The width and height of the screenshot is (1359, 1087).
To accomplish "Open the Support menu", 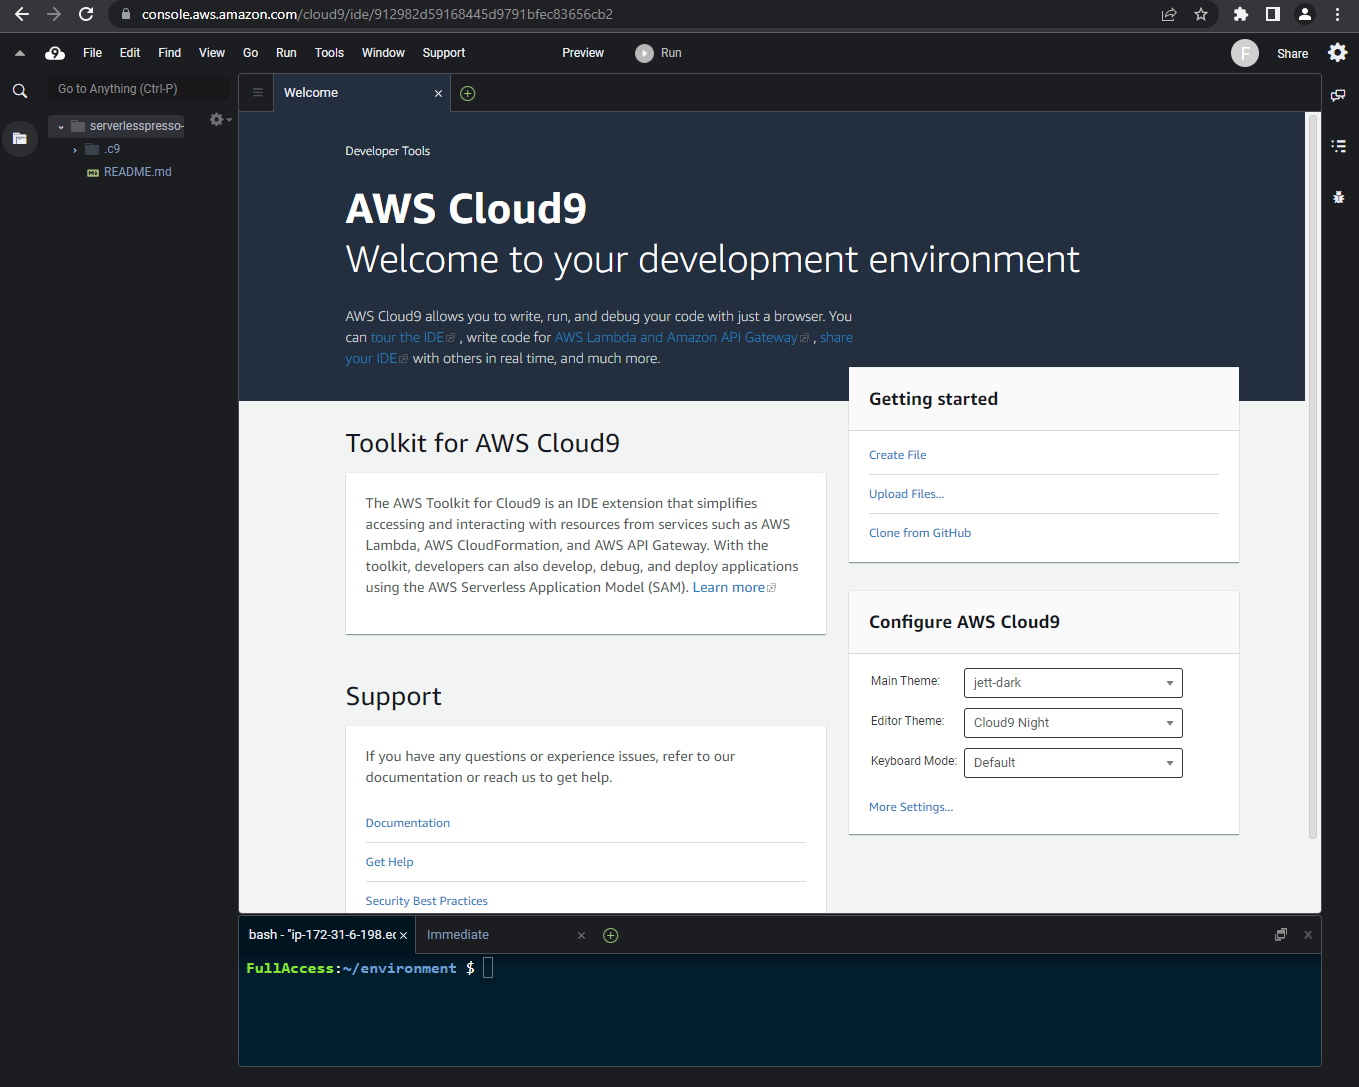I will [x=444, y=53].
